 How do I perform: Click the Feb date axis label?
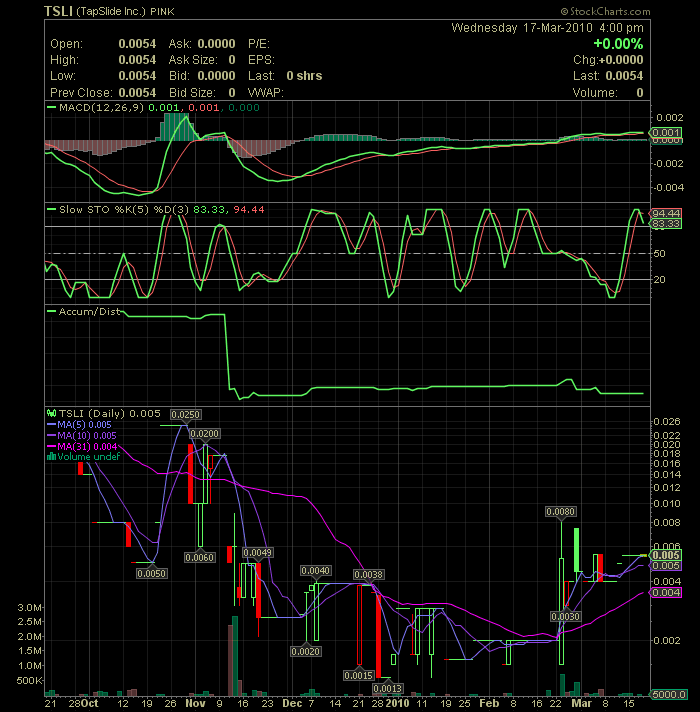(489, 703)
